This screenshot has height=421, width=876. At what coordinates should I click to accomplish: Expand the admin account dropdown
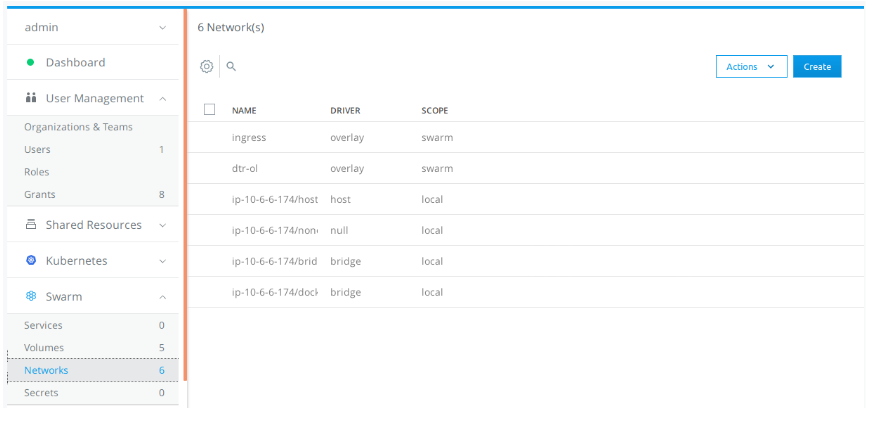[x=162, y=27]
